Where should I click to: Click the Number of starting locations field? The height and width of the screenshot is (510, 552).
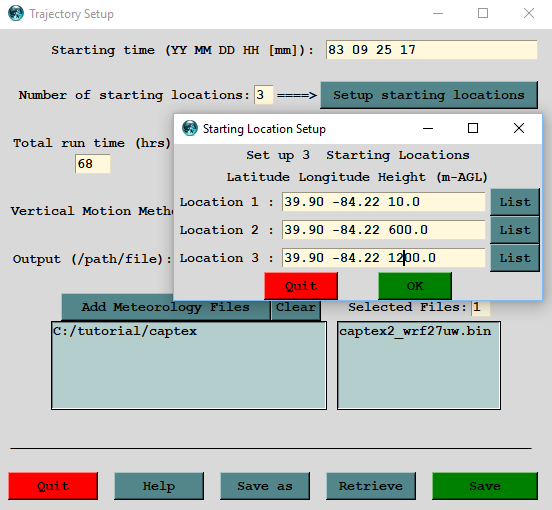click(263, 95)
